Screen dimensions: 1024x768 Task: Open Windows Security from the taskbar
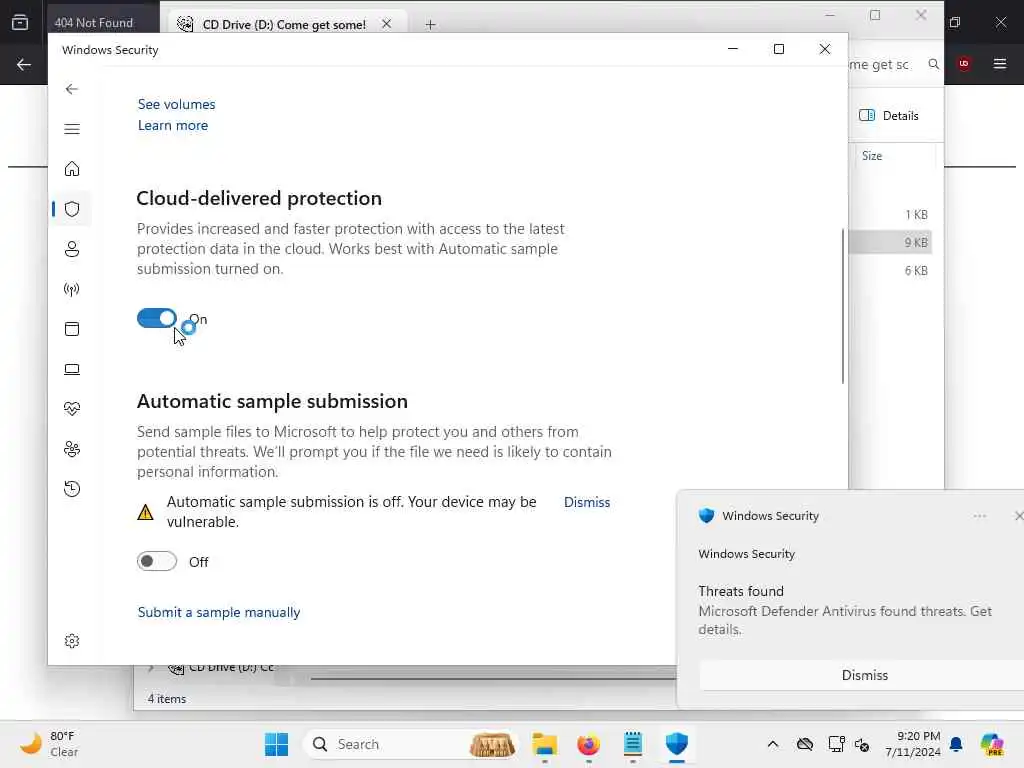677,744
